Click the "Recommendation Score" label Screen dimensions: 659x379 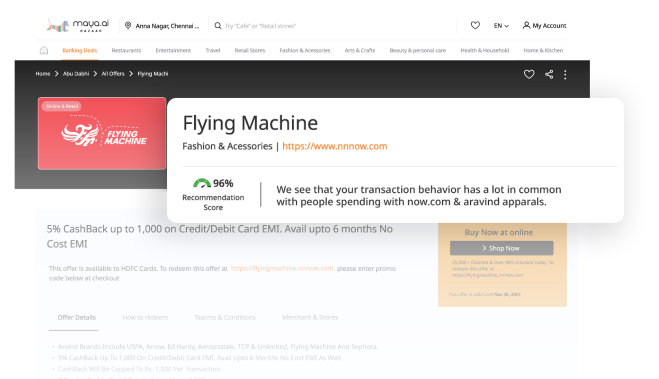point(213,203)
